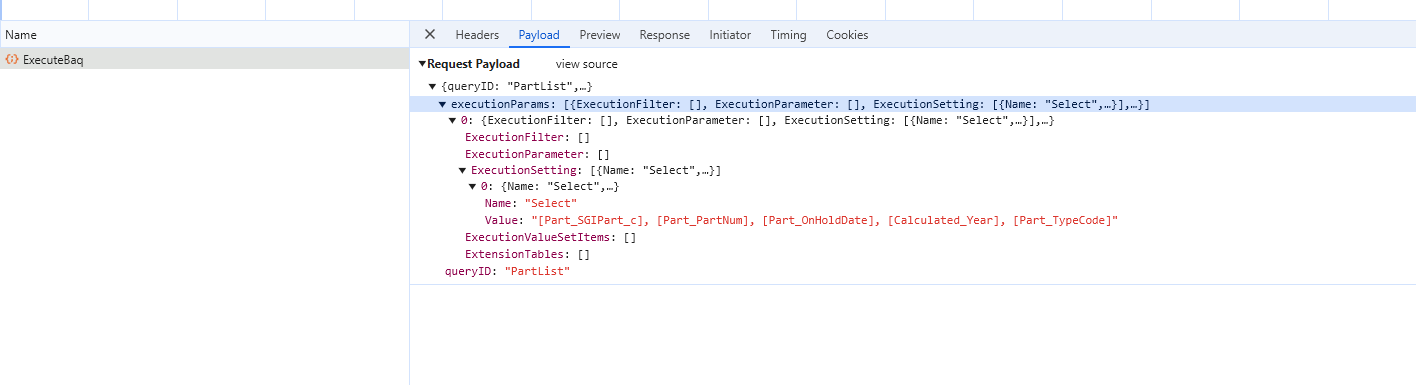Collapse the 0 Name Select object
The image size is (1416, 385).
473,186
